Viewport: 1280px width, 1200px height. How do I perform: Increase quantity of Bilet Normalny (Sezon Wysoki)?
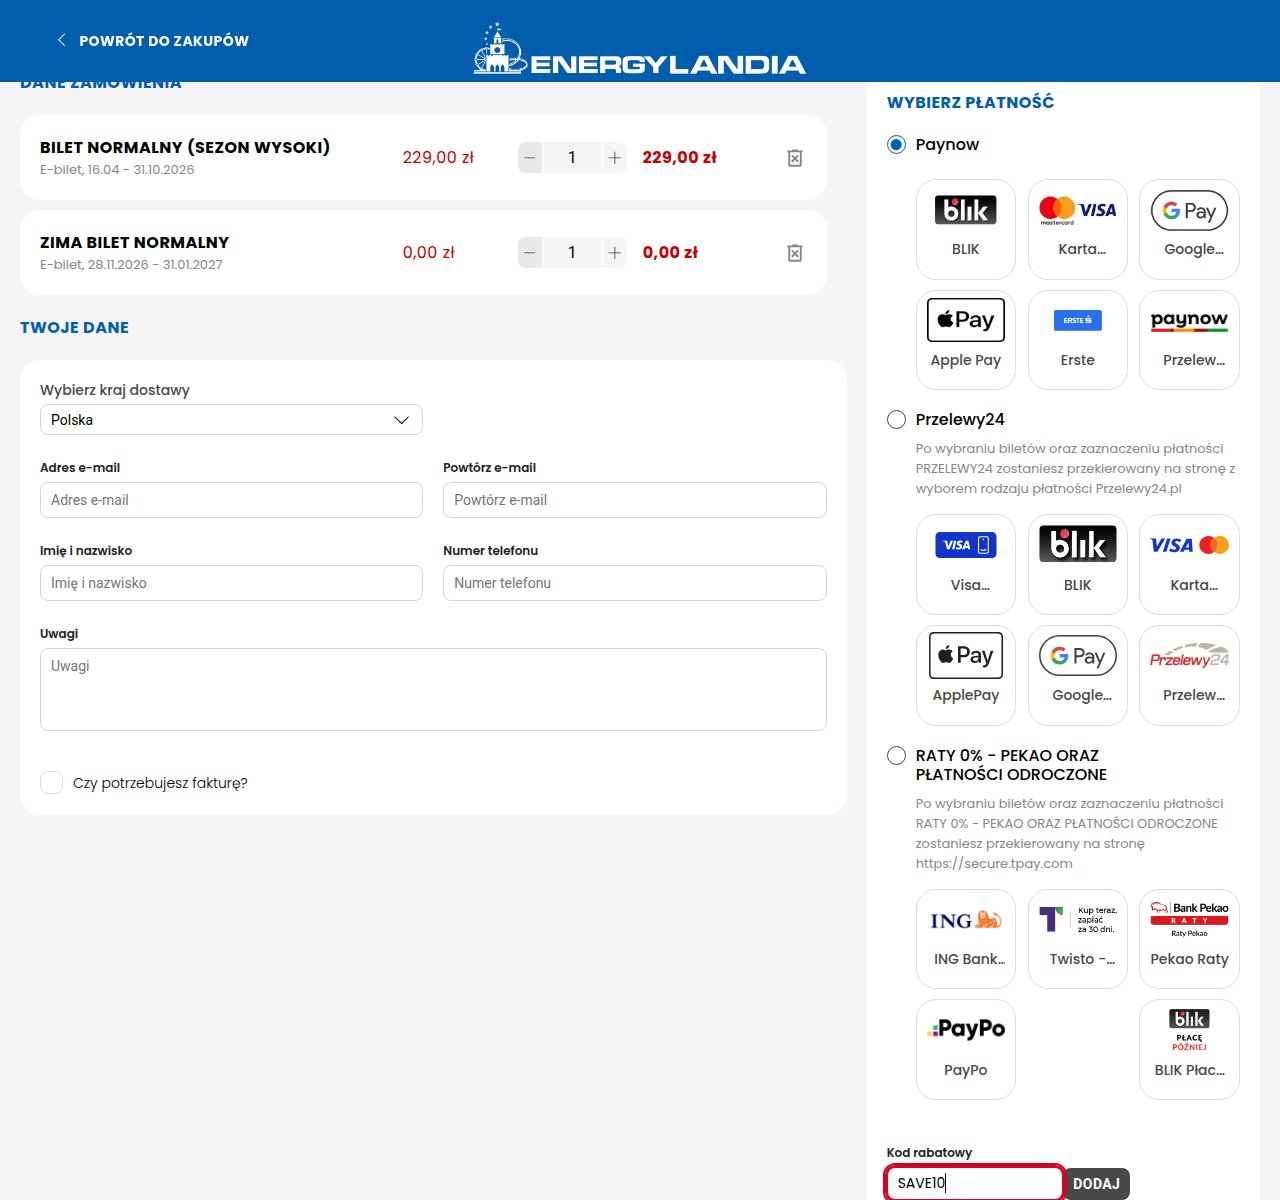[x=615, y=158]
